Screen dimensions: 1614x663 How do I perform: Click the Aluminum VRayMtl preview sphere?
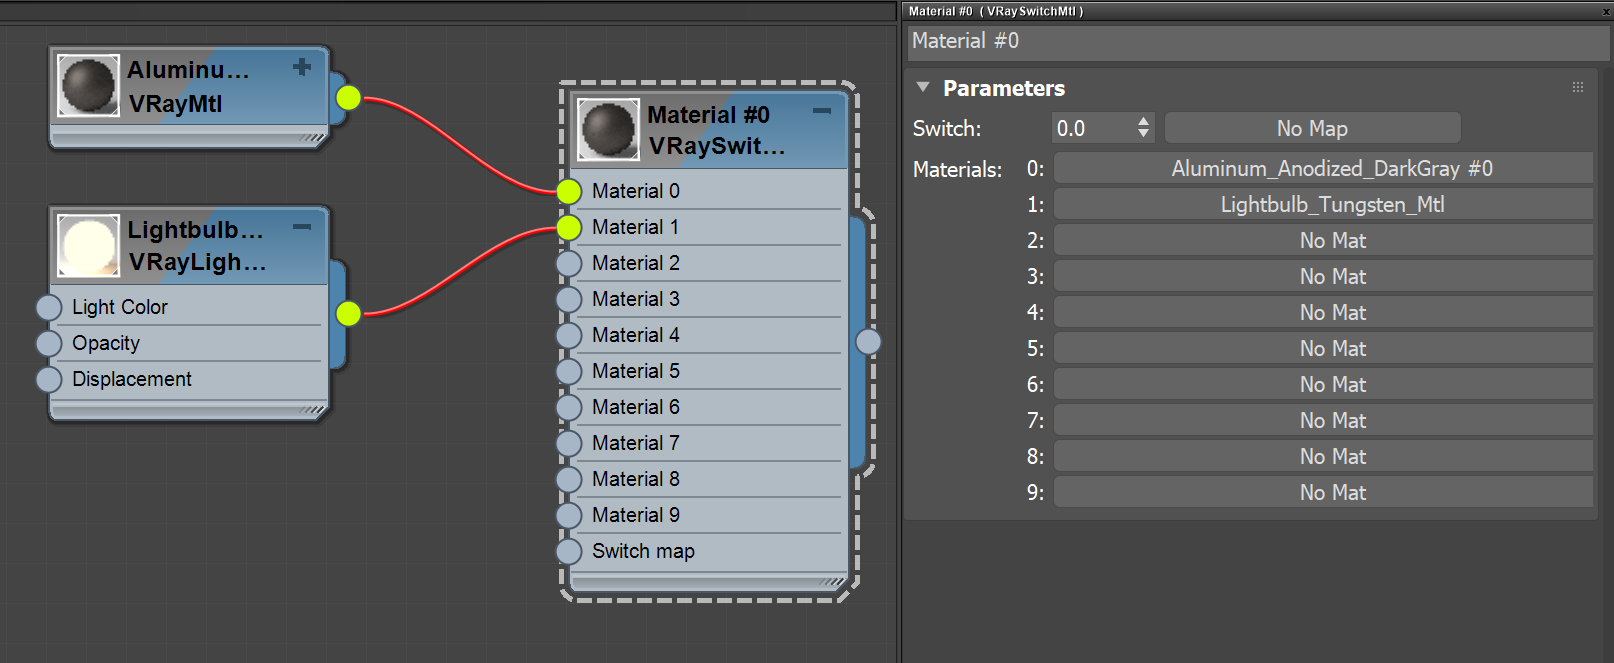(x=89, y=82)
